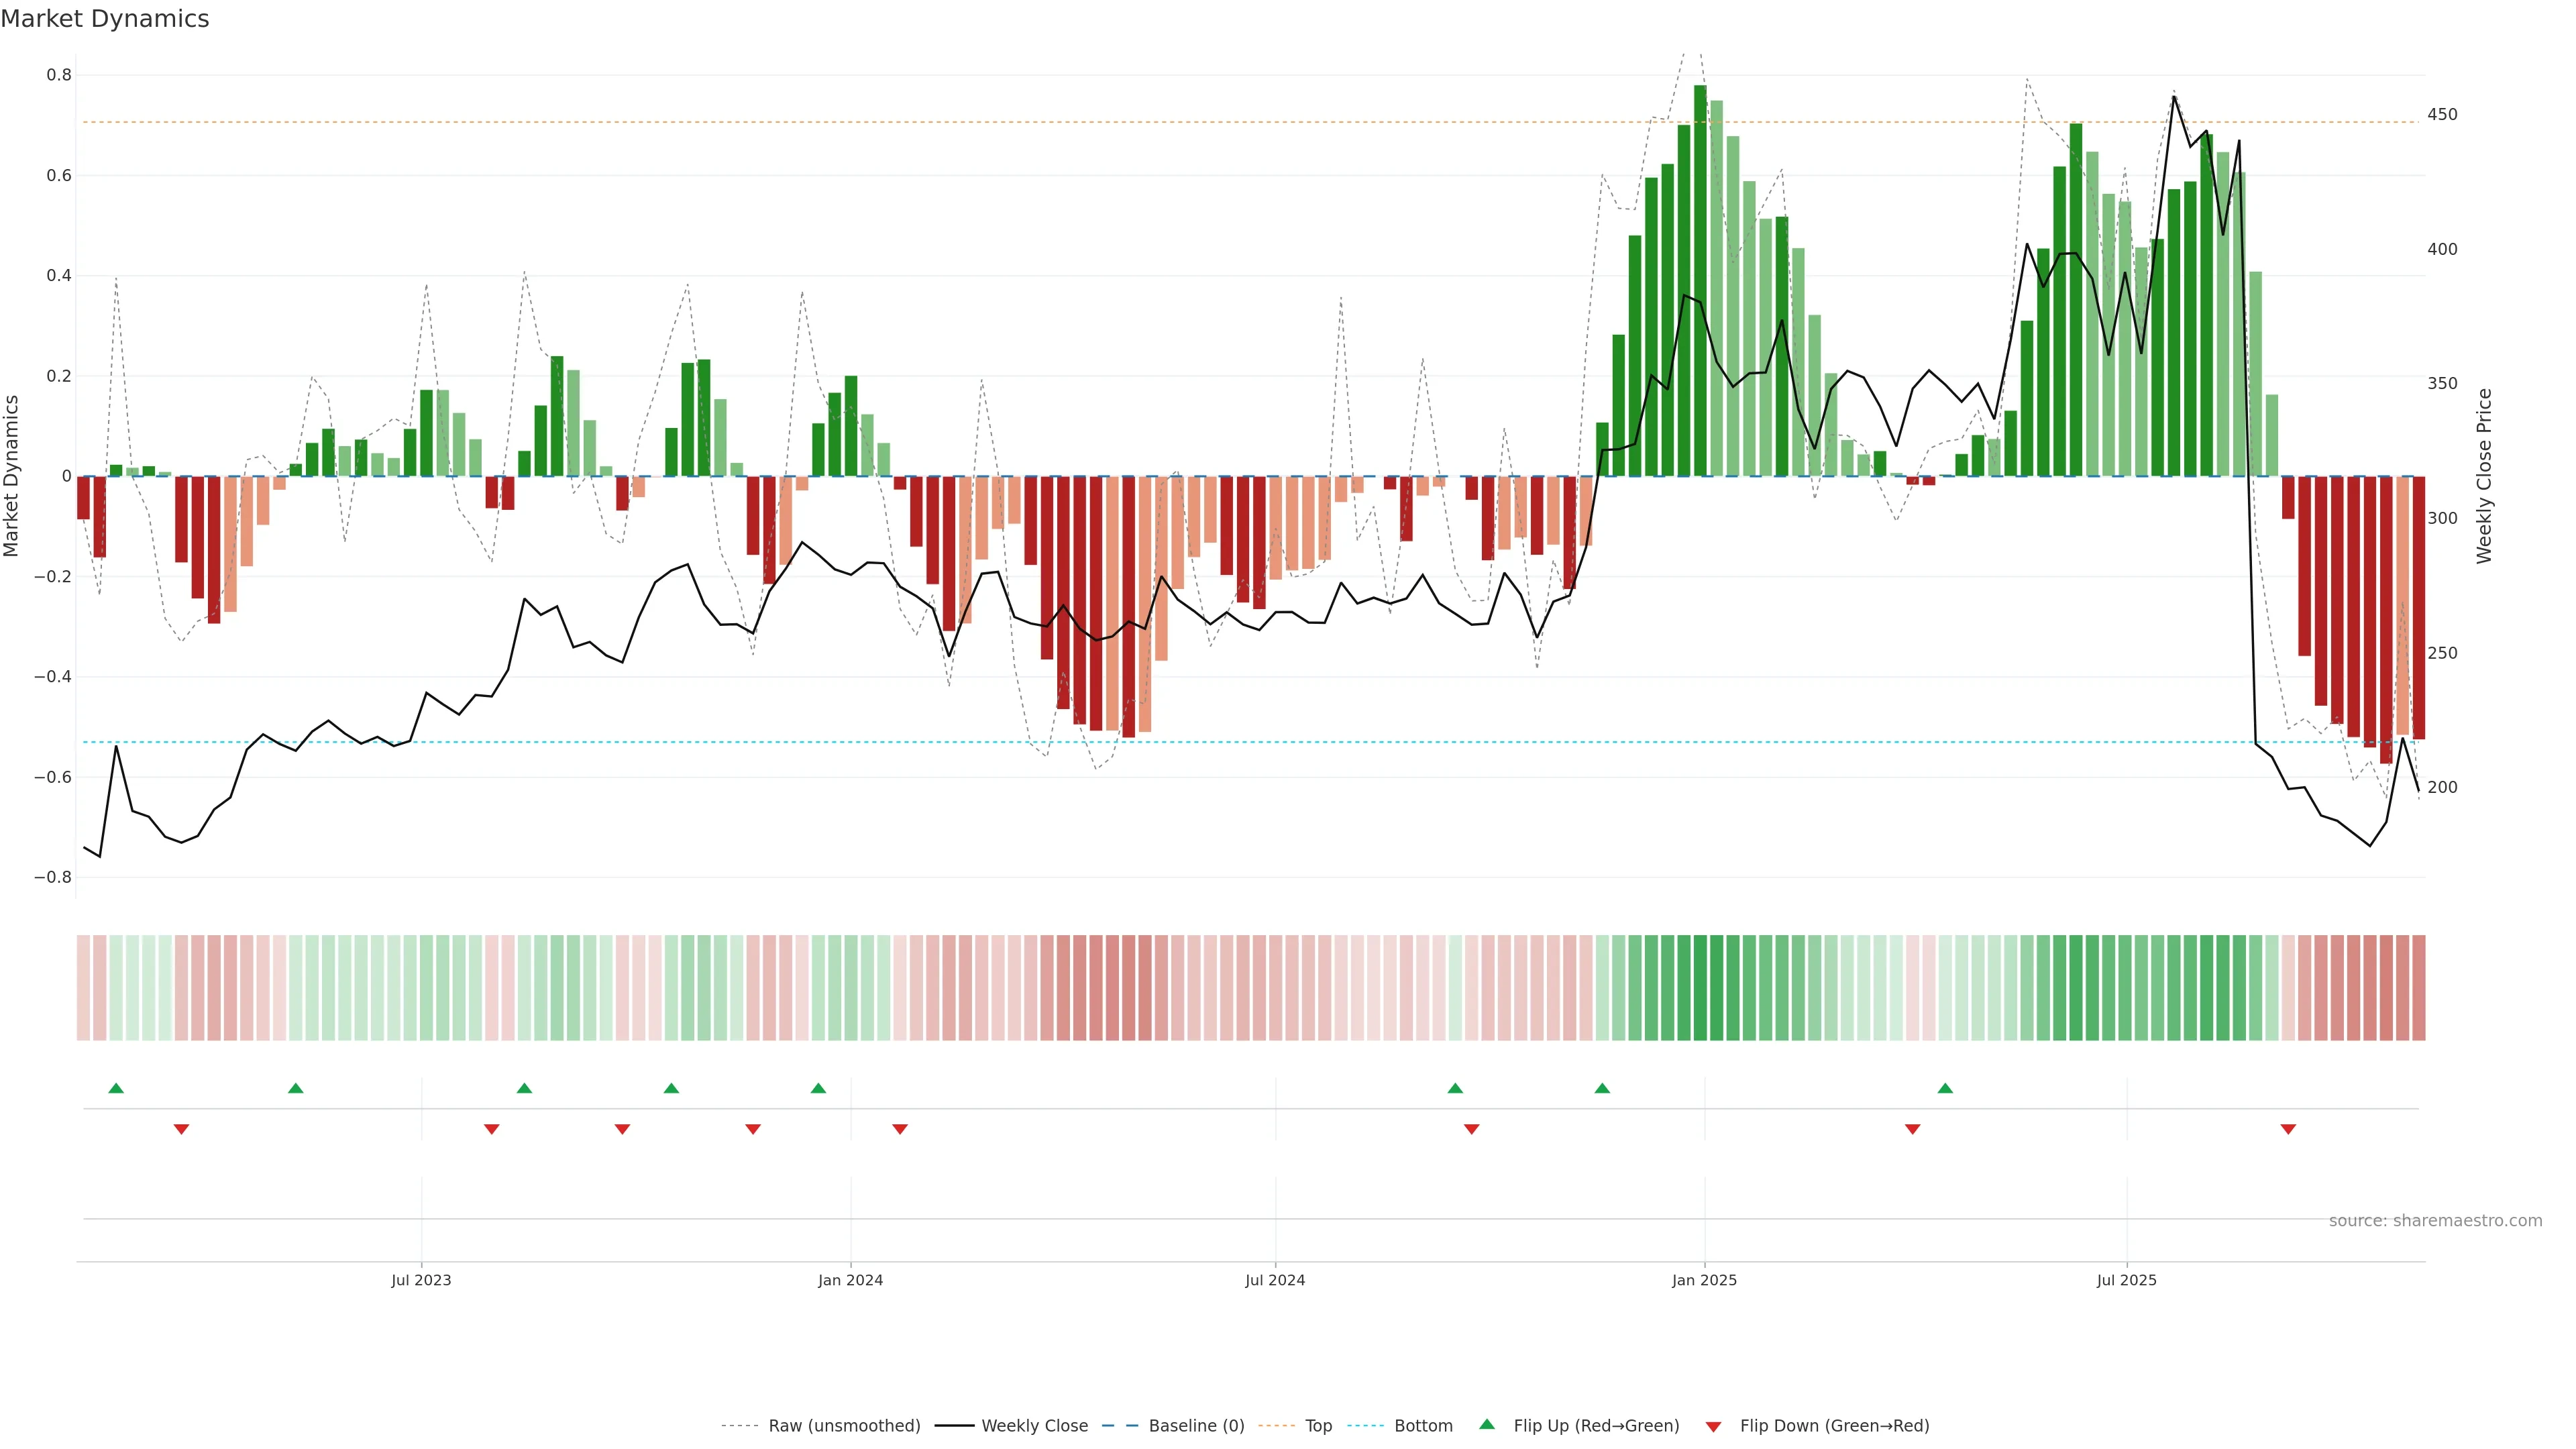Click the leftmost green flip-up triangle marker
Image resolution: width=2576 pixels, height=1449 pixels.
(116, 1088)
